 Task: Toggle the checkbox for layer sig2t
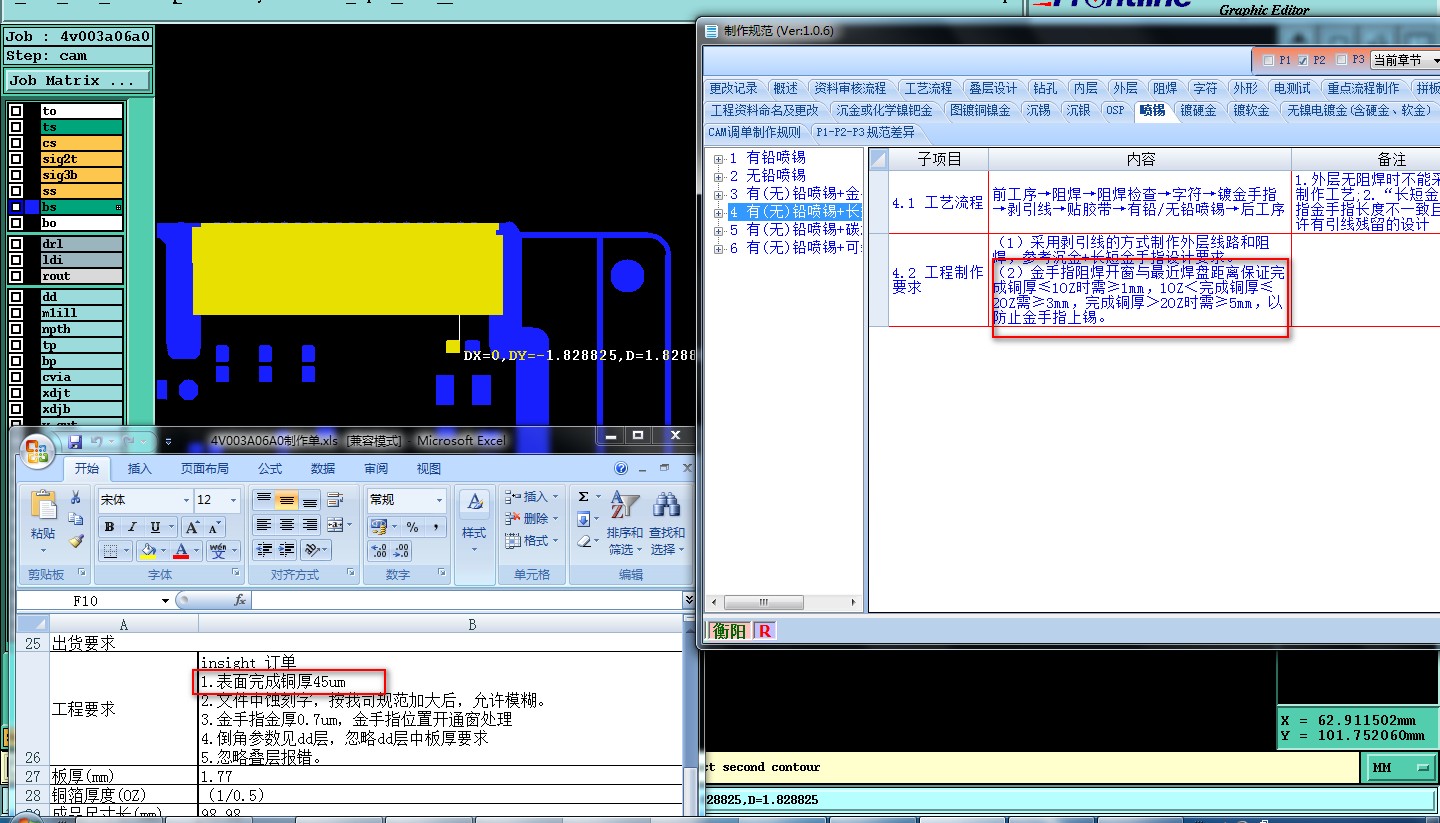click(16, 159)
